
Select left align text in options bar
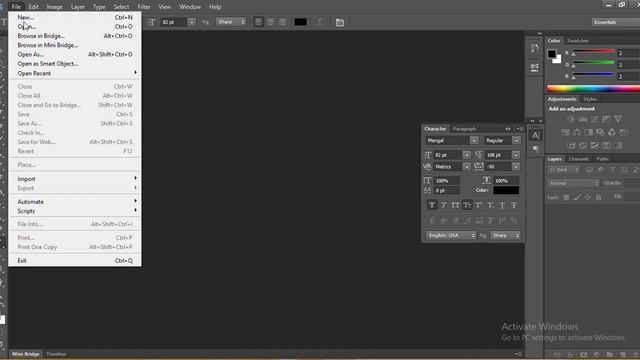tap(258, 22)
